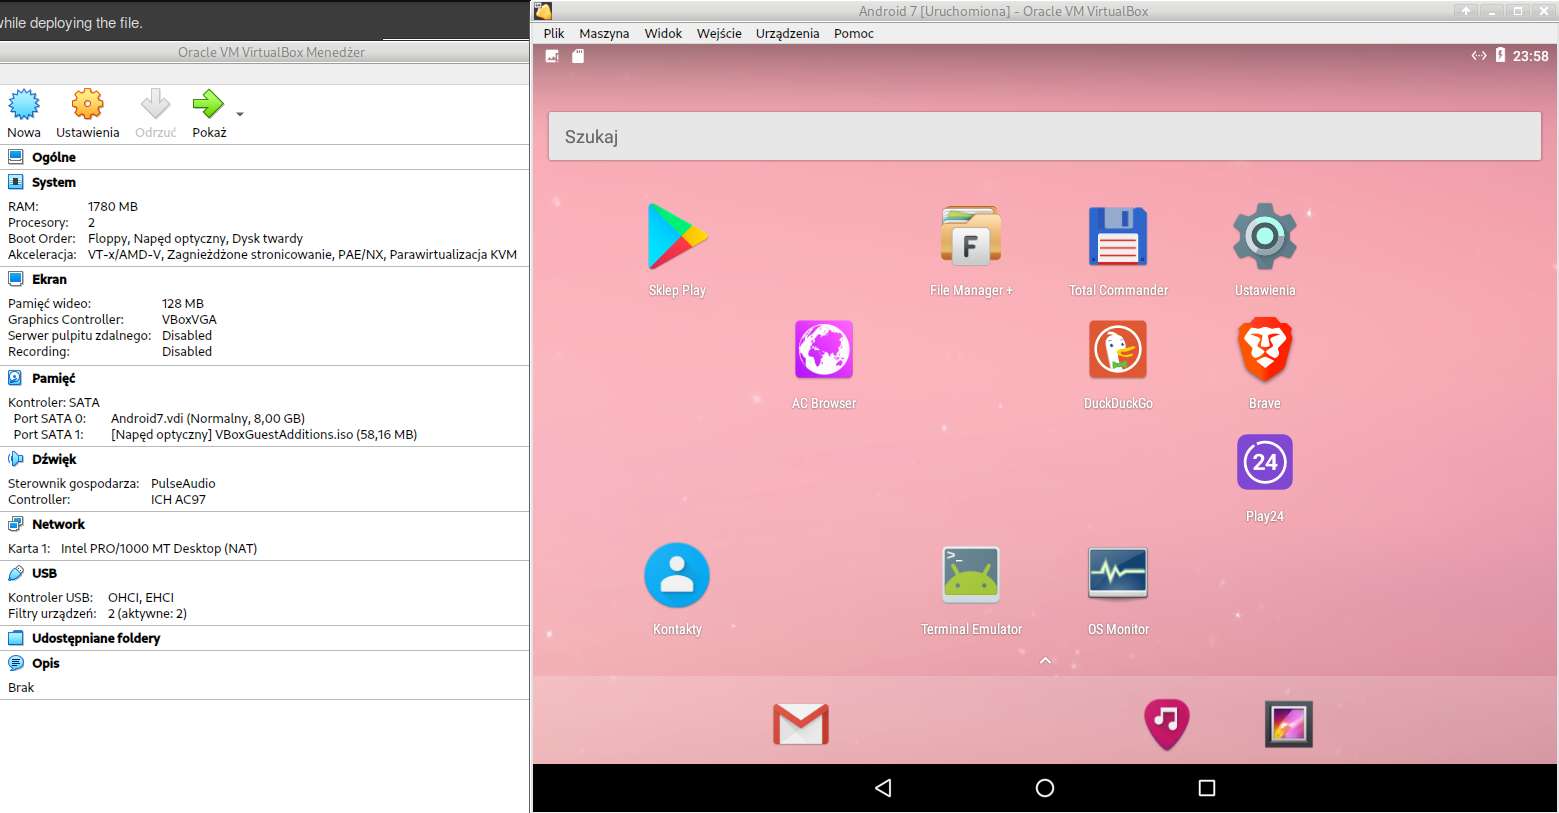Open DuckDuckGo browser app
Viewport: 1559px width, 813px height.
[1118, 350]
